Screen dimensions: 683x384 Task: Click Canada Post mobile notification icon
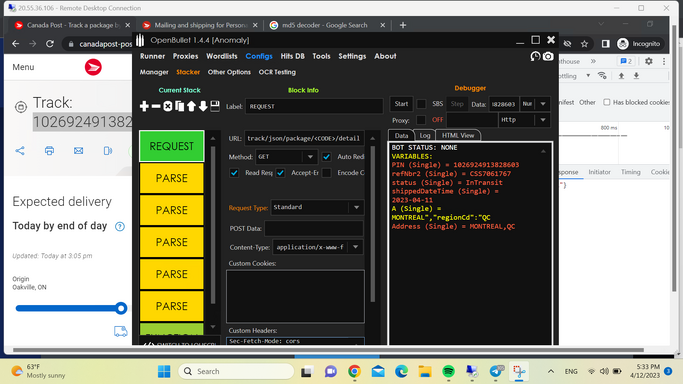[x=108, y=151]
